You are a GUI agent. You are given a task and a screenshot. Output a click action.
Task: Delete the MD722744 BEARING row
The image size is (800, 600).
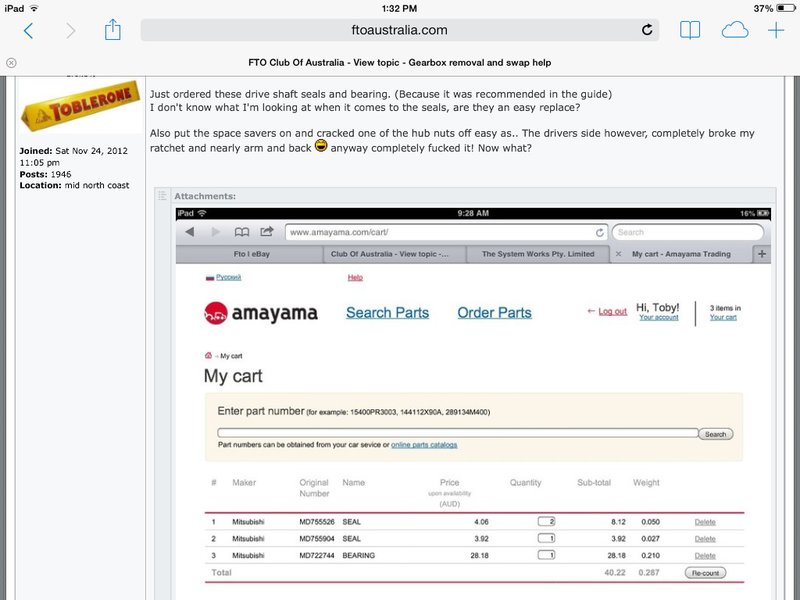(x=705, y=556)
